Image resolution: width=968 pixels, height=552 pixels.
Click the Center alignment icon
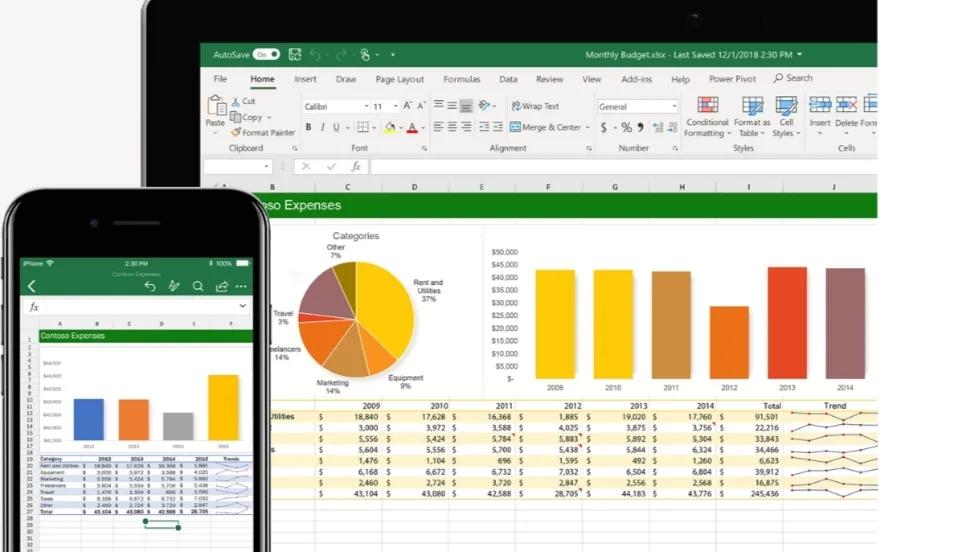[452, 127]
